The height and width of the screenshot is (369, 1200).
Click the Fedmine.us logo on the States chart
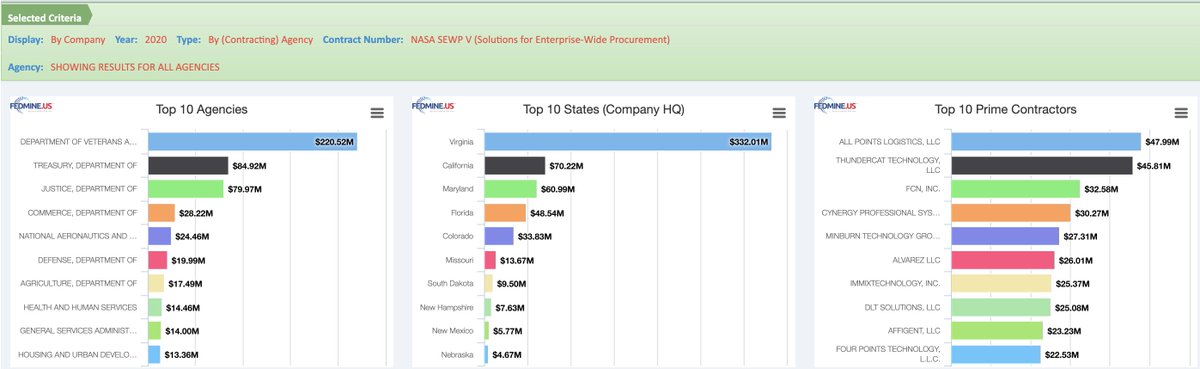click(433, 105)
